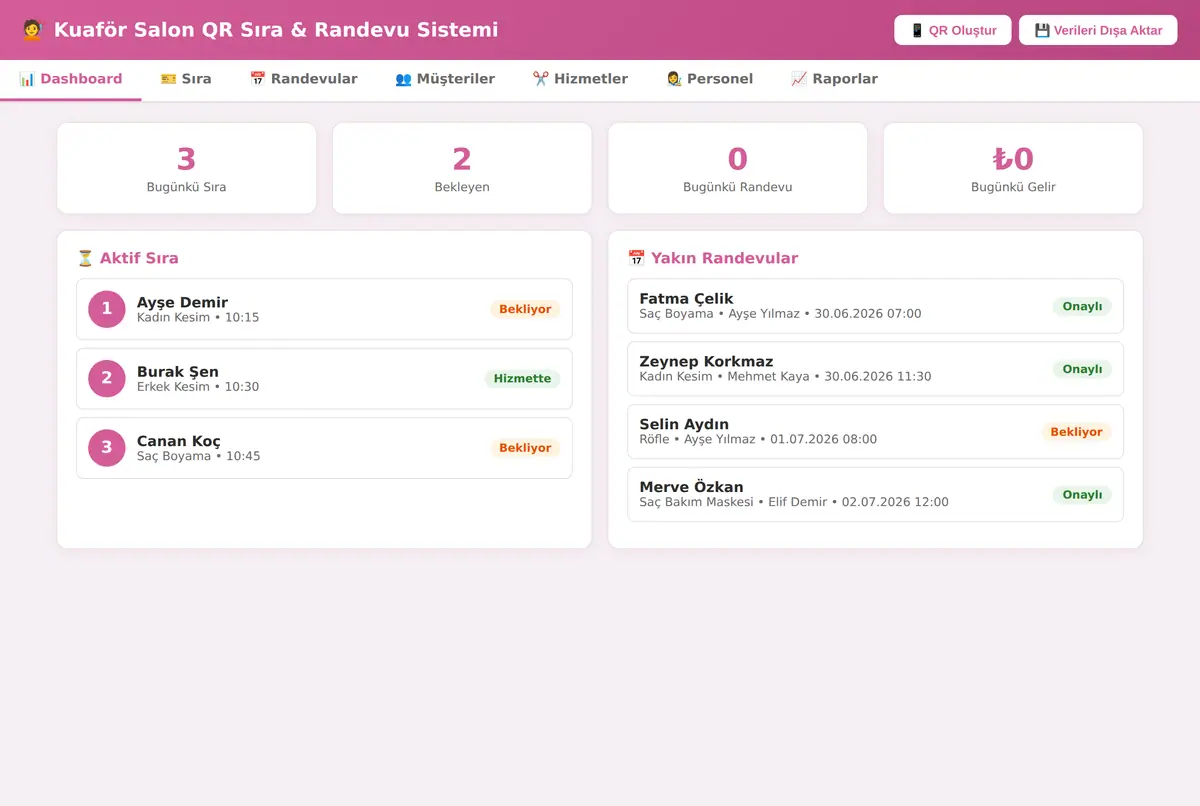Click the ticket icon on Sıra tab
1200x806 pixels.
[168, 79]
